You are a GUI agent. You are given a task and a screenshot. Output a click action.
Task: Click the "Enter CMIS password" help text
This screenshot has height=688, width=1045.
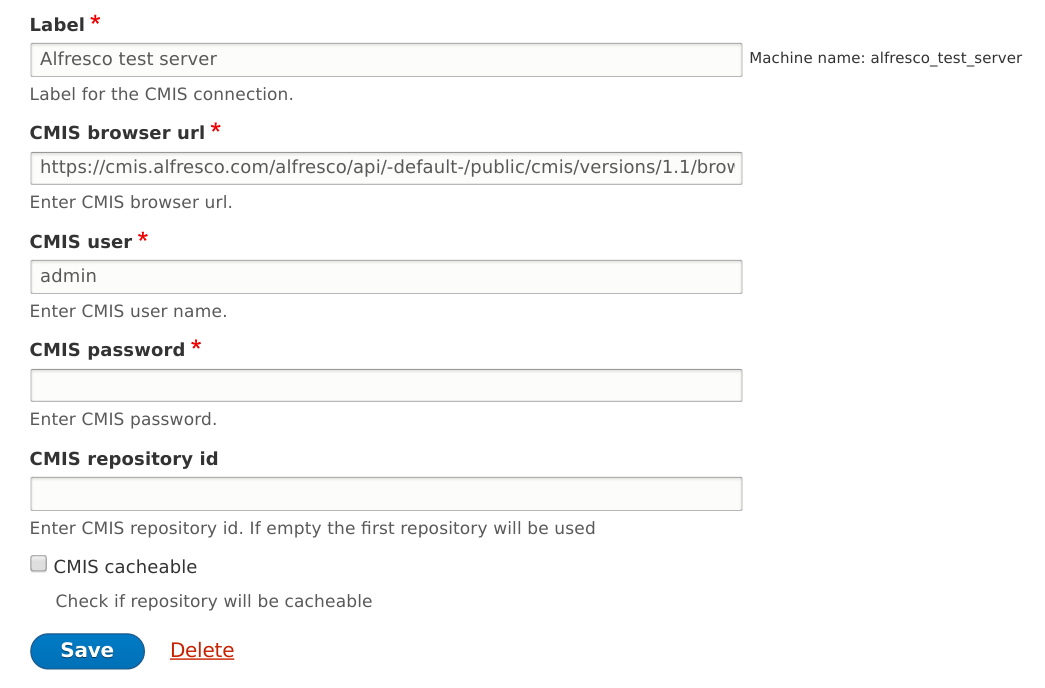coord(123,419)
